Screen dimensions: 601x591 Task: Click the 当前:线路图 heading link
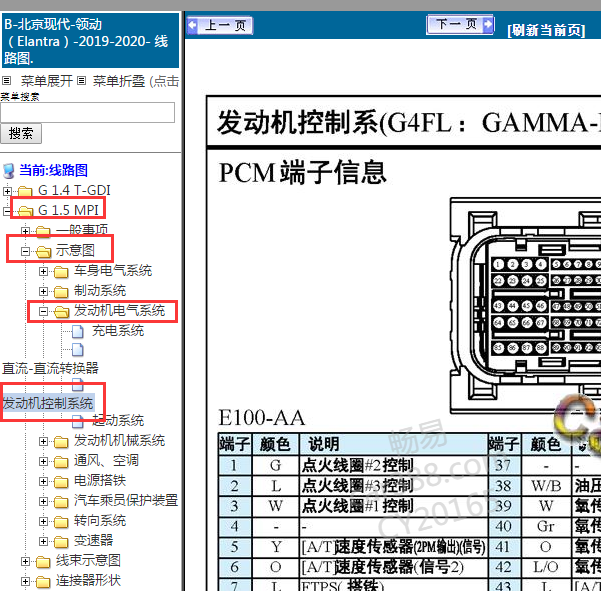point(53,170)
